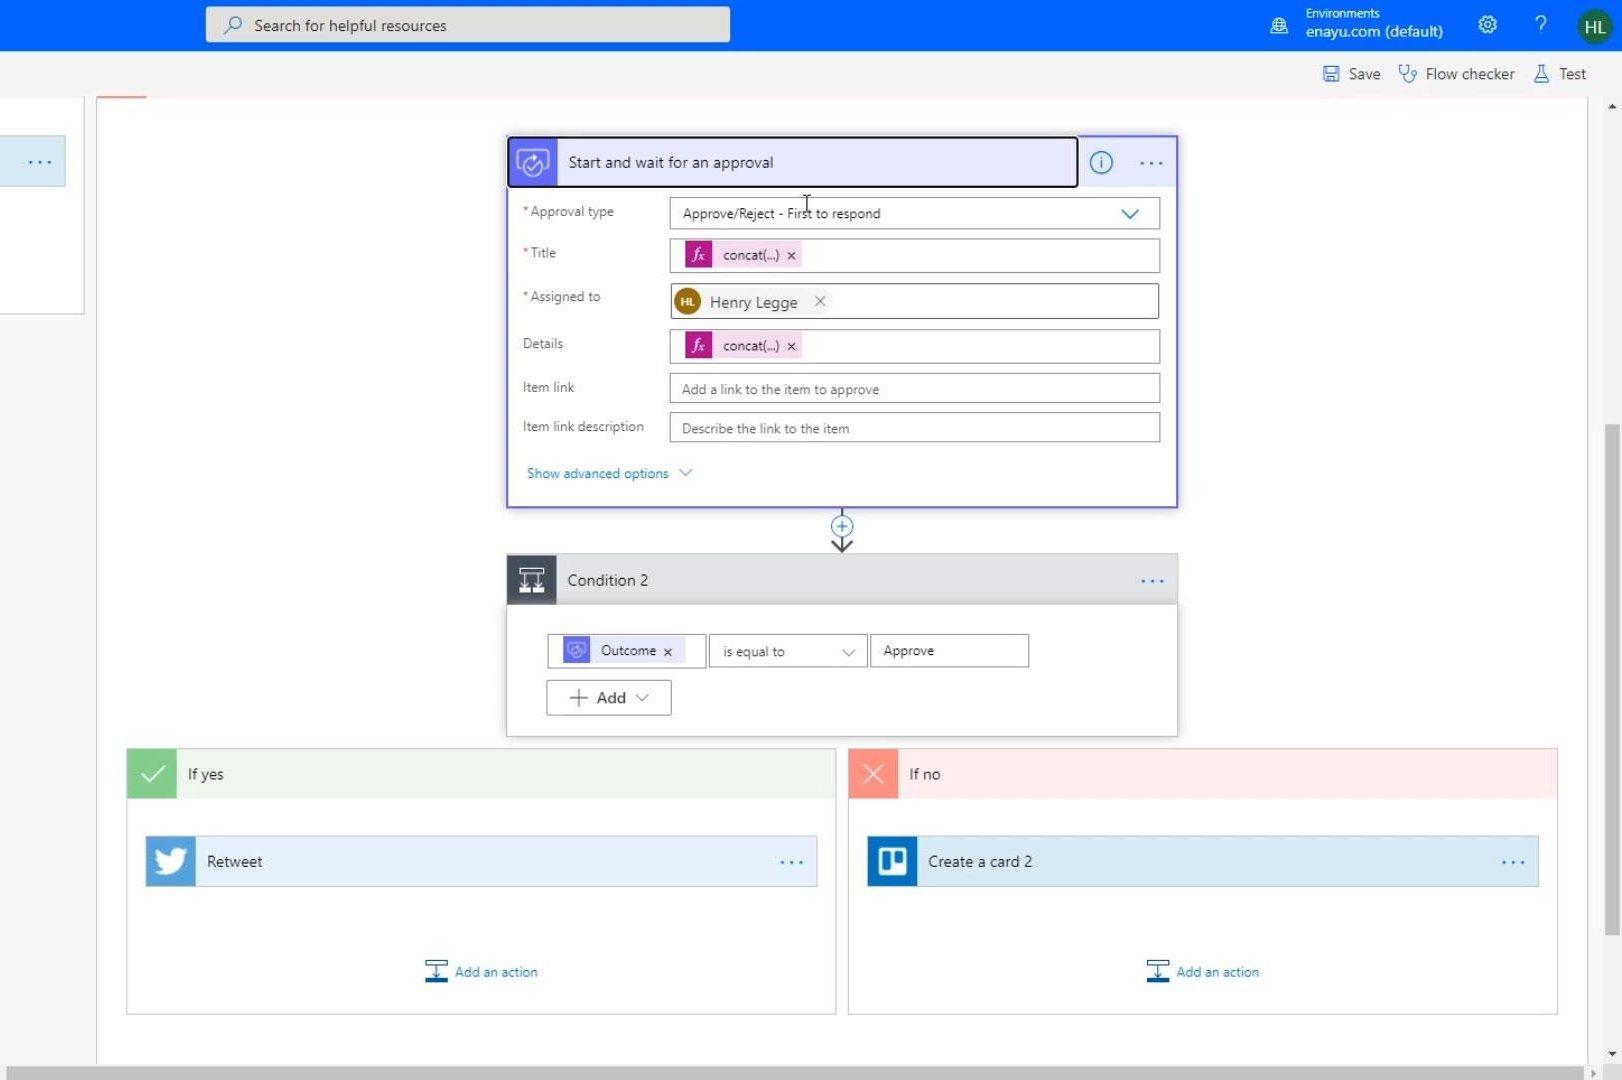The width and height of the screenshot is (1622, 1080).
Task: Click the Condition 2 icon
Action: [532, 580]
